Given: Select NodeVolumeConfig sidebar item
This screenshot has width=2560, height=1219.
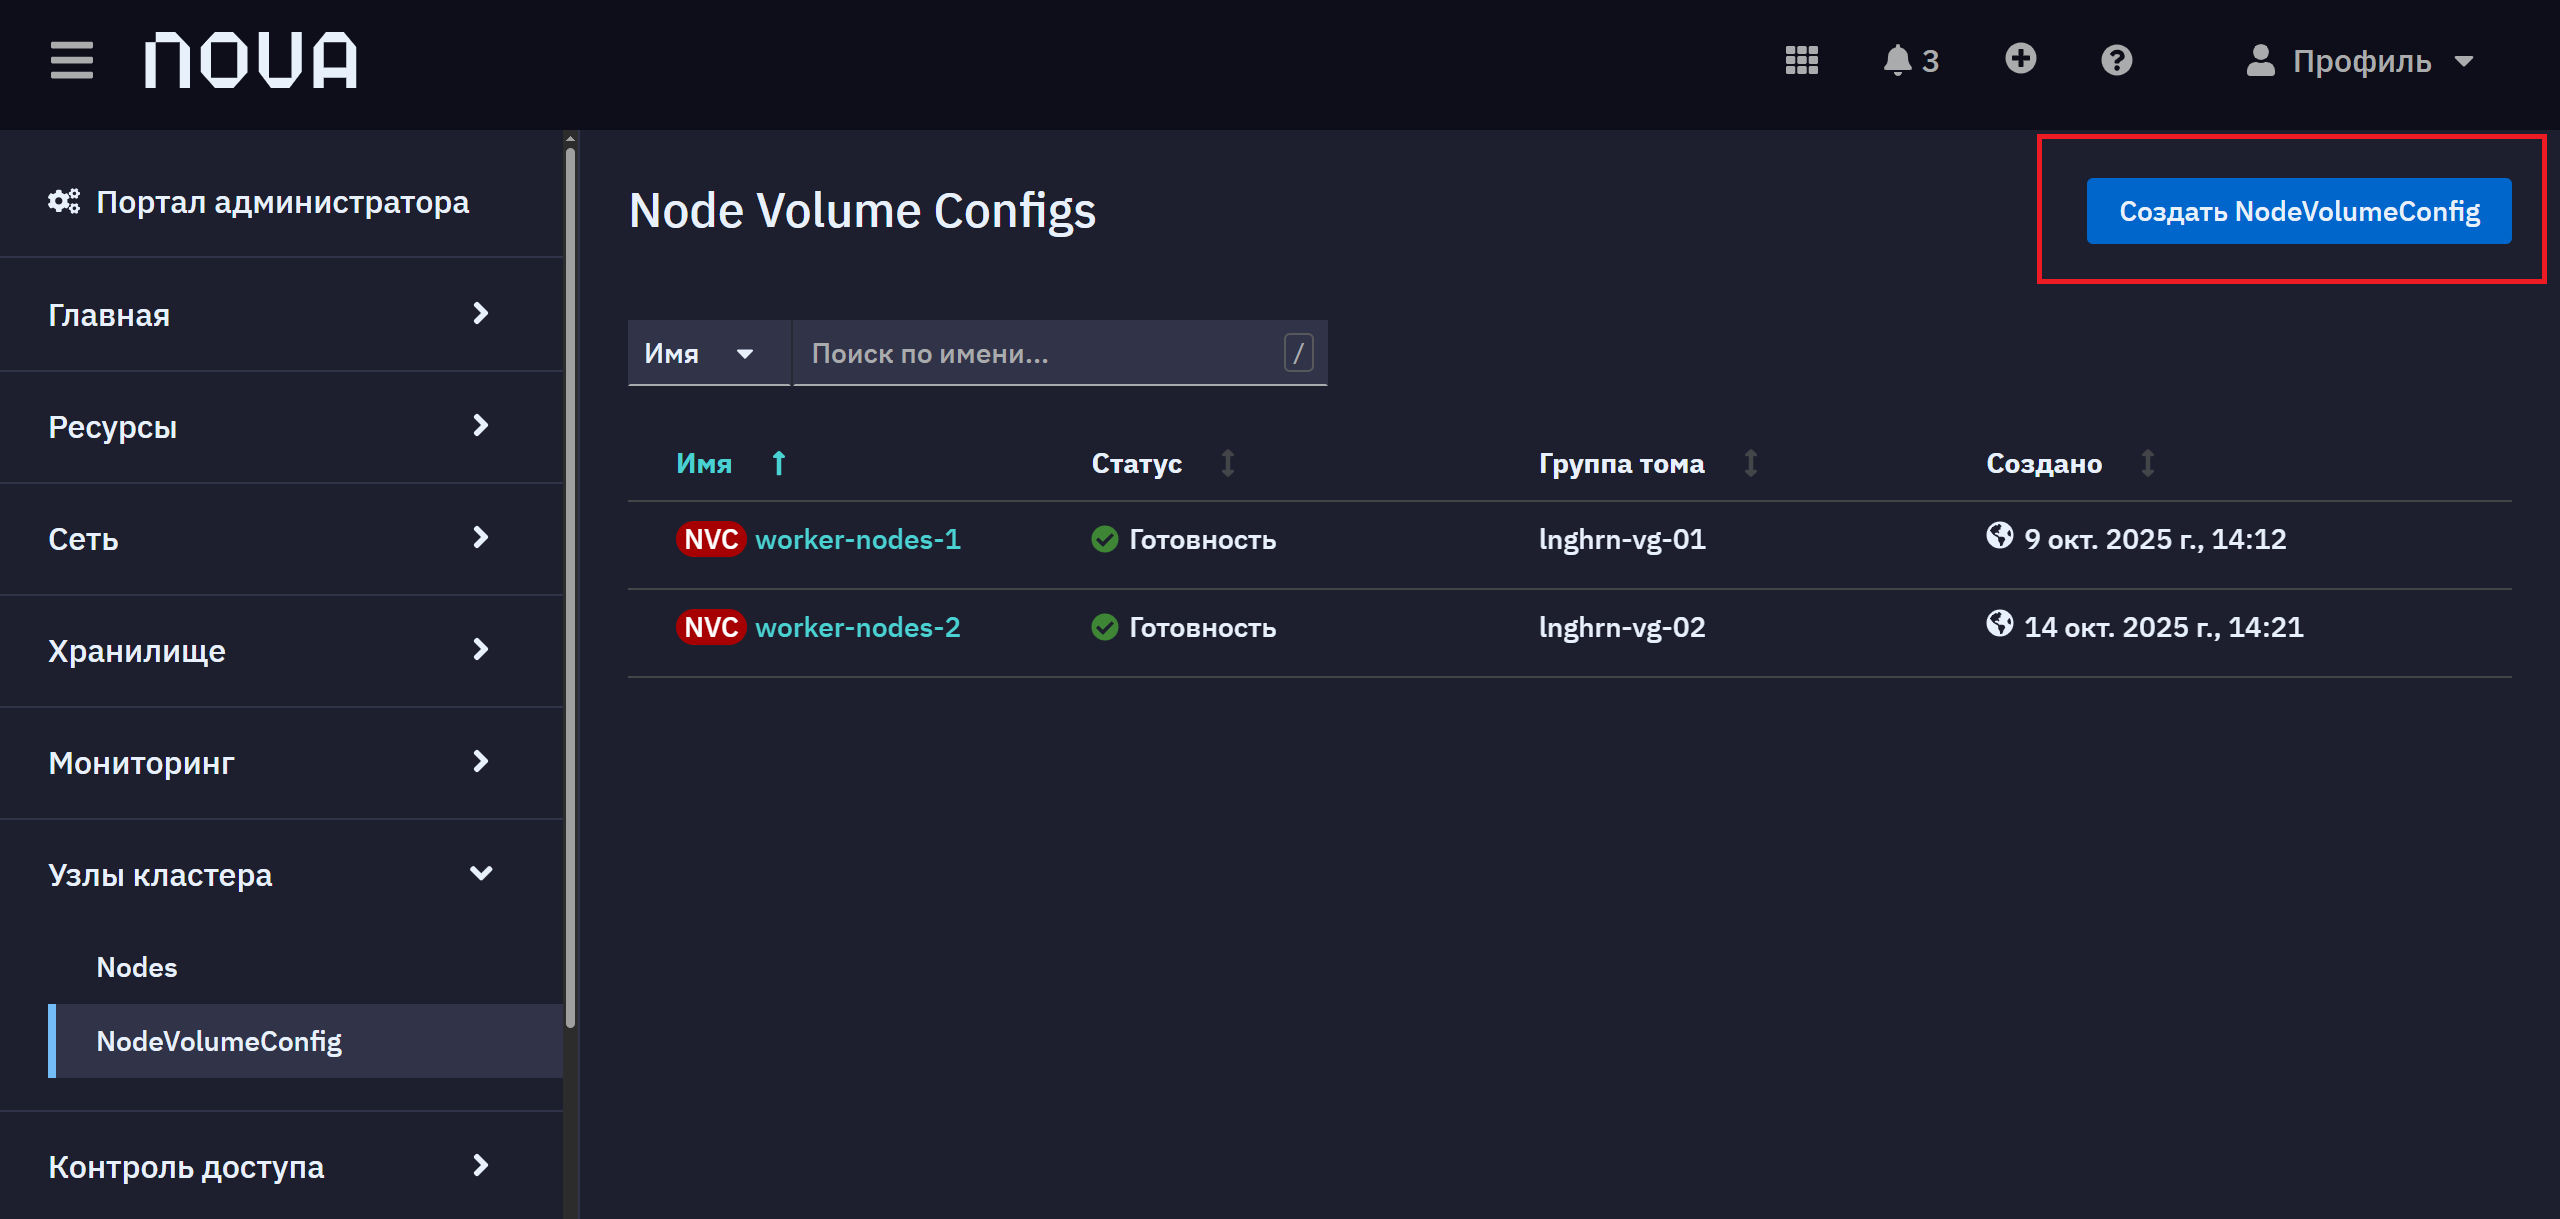Looking at the screenshot, I should pyautogui.click(x=306, y=1041).
